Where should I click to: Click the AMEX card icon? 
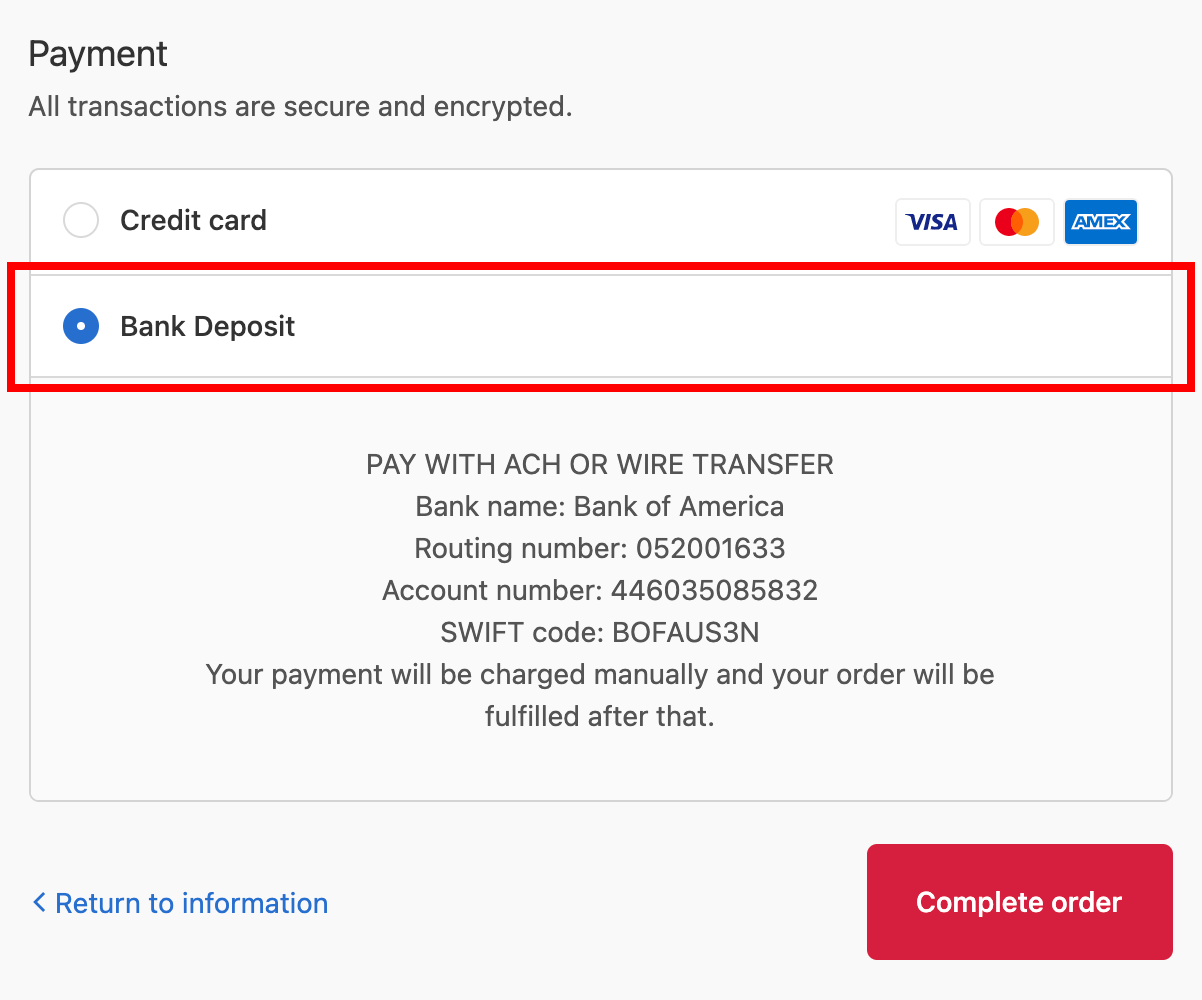(x=1100, y=221)
